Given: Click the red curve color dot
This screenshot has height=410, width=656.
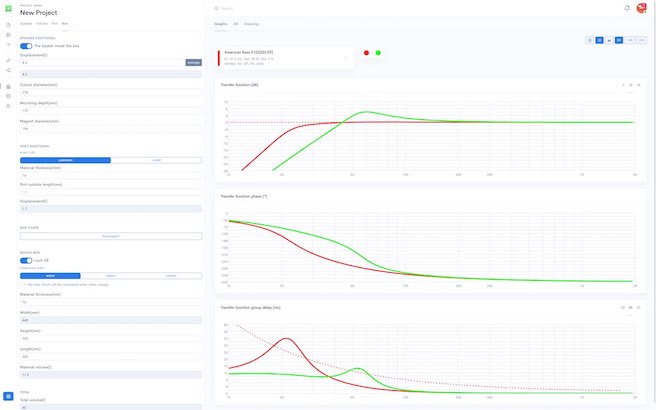Looking at the screenshot, I should click(366, 53).
